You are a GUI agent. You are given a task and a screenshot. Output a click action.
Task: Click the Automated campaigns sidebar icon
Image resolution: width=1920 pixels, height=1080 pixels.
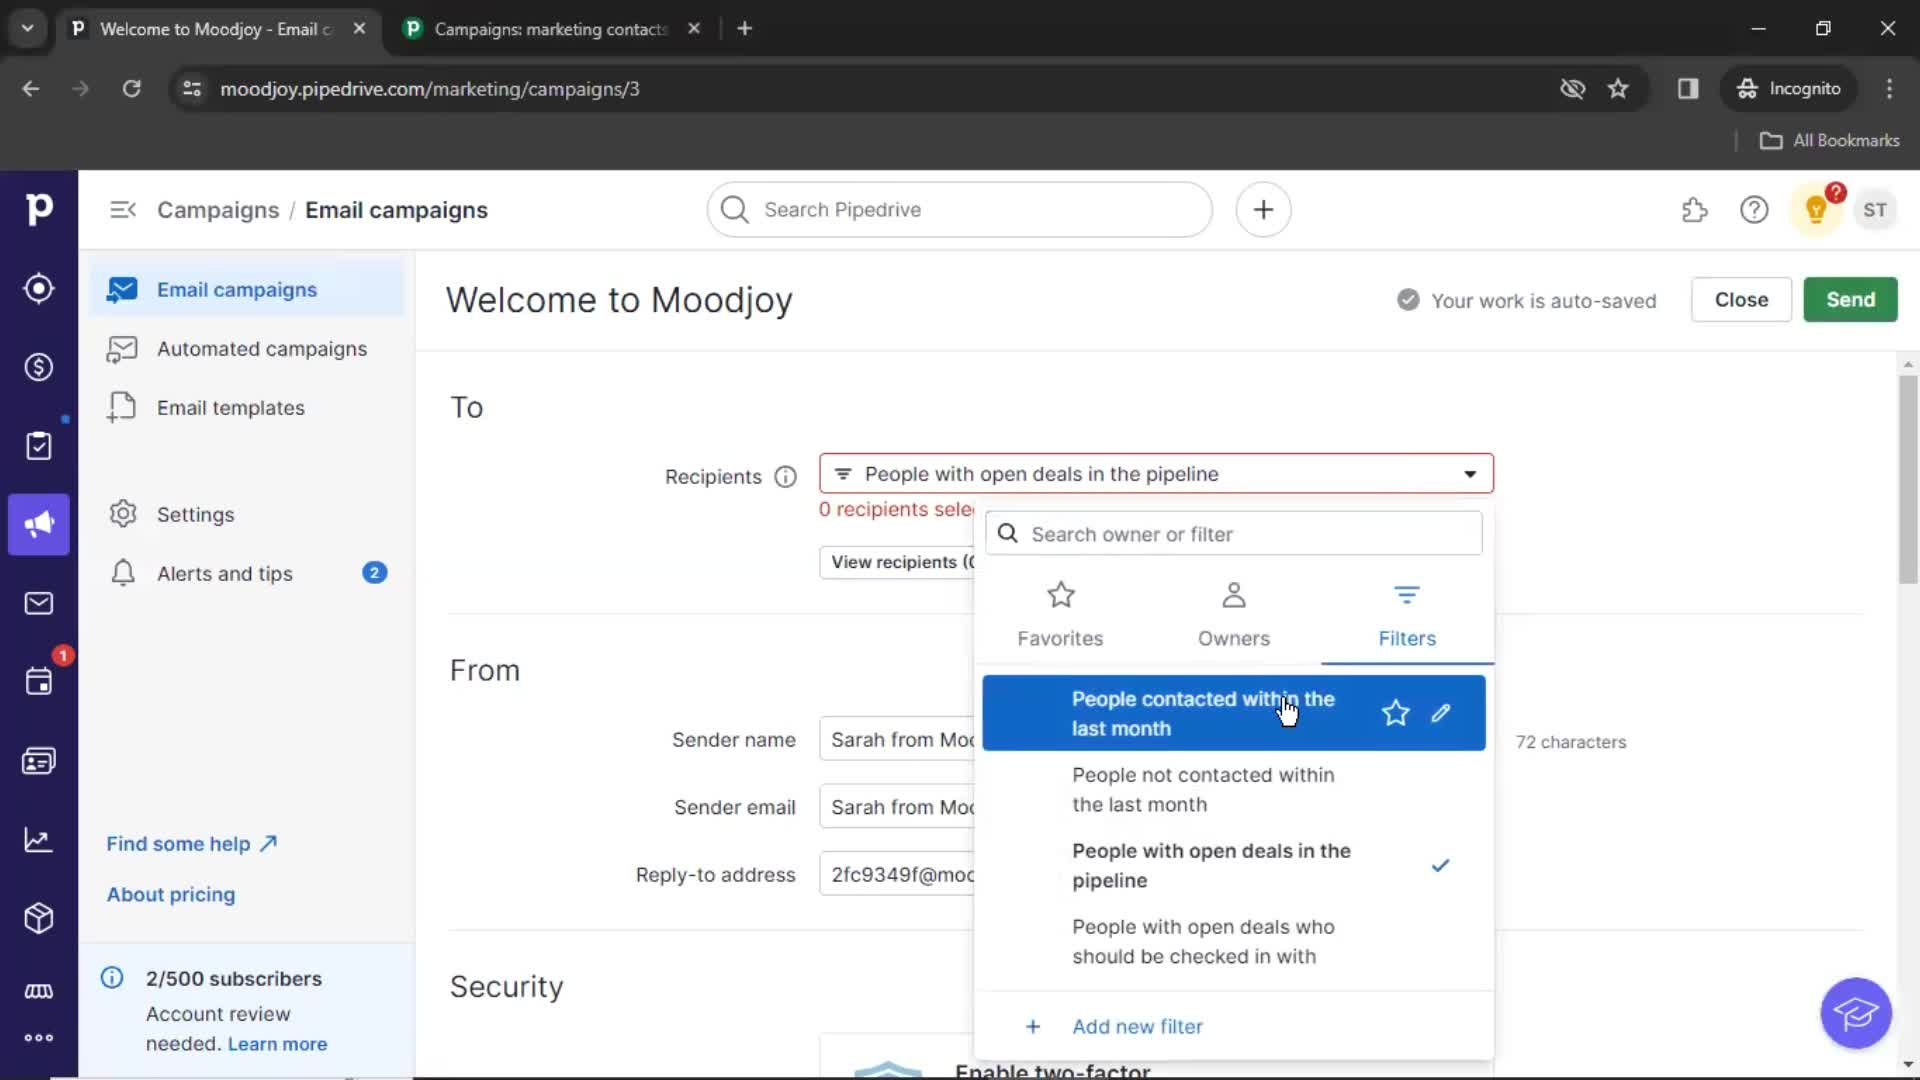[x=121, y=348]
